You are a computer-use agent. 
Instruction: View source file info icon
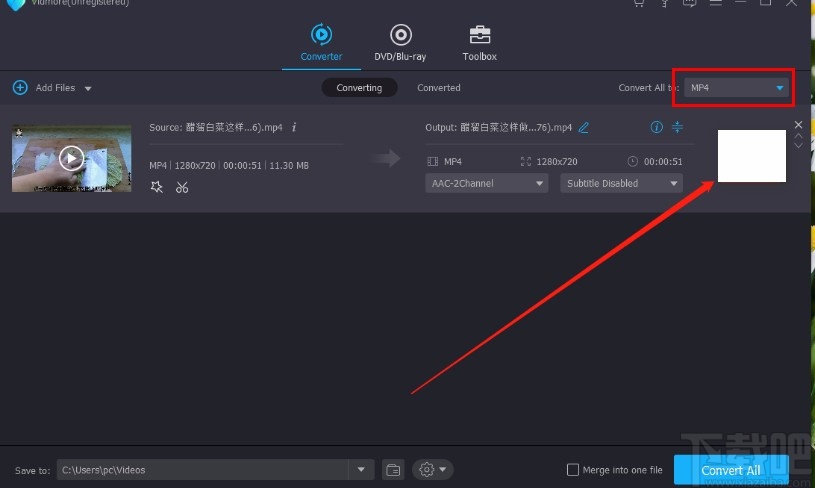click(294, 127)
